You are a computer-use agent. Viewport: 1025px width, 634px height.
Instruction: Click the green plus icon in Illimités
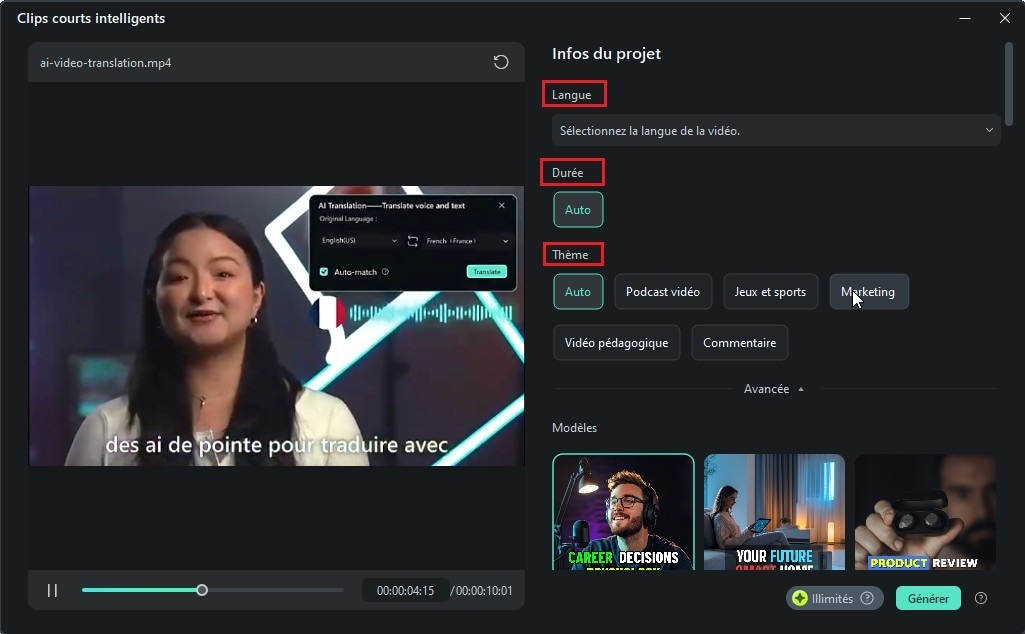(799, 598)
